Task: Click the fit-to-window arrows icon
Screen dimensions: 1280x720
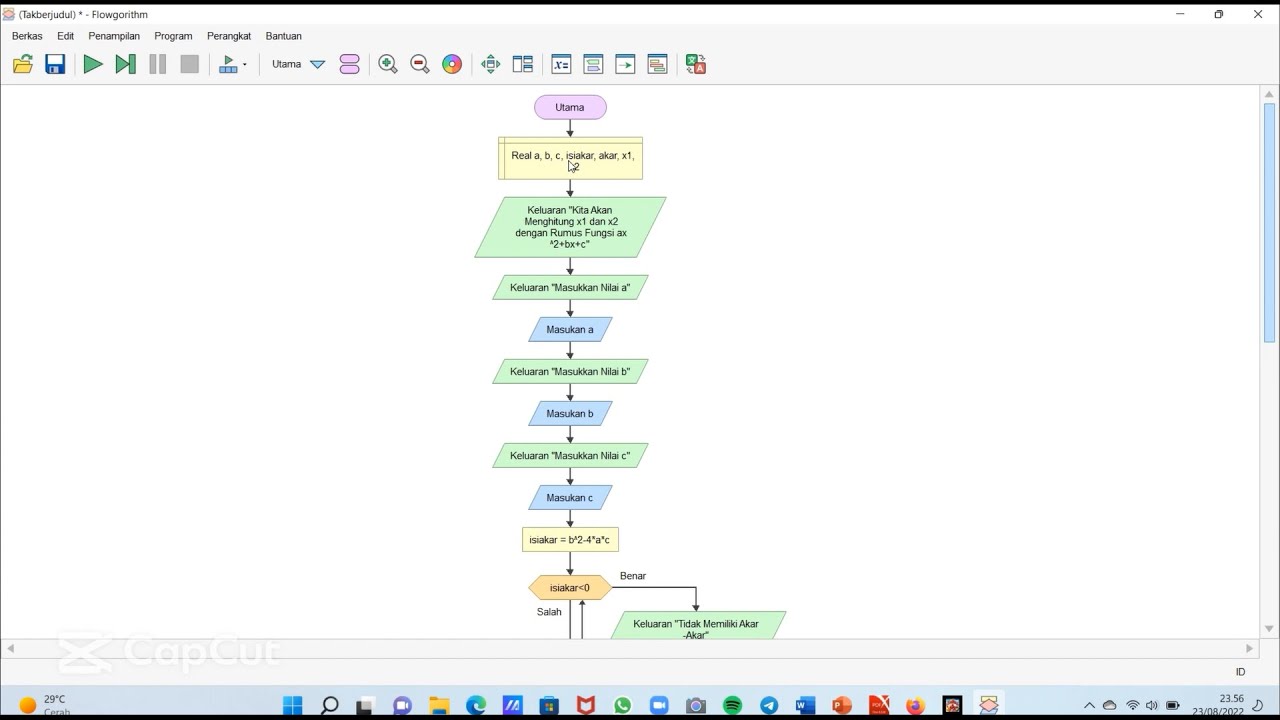Action: click(490, 64)
